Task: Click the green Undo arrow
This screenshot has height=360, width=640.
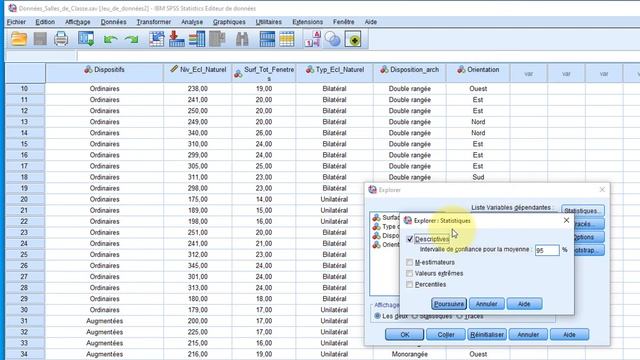Action: [x=110, y=40]
